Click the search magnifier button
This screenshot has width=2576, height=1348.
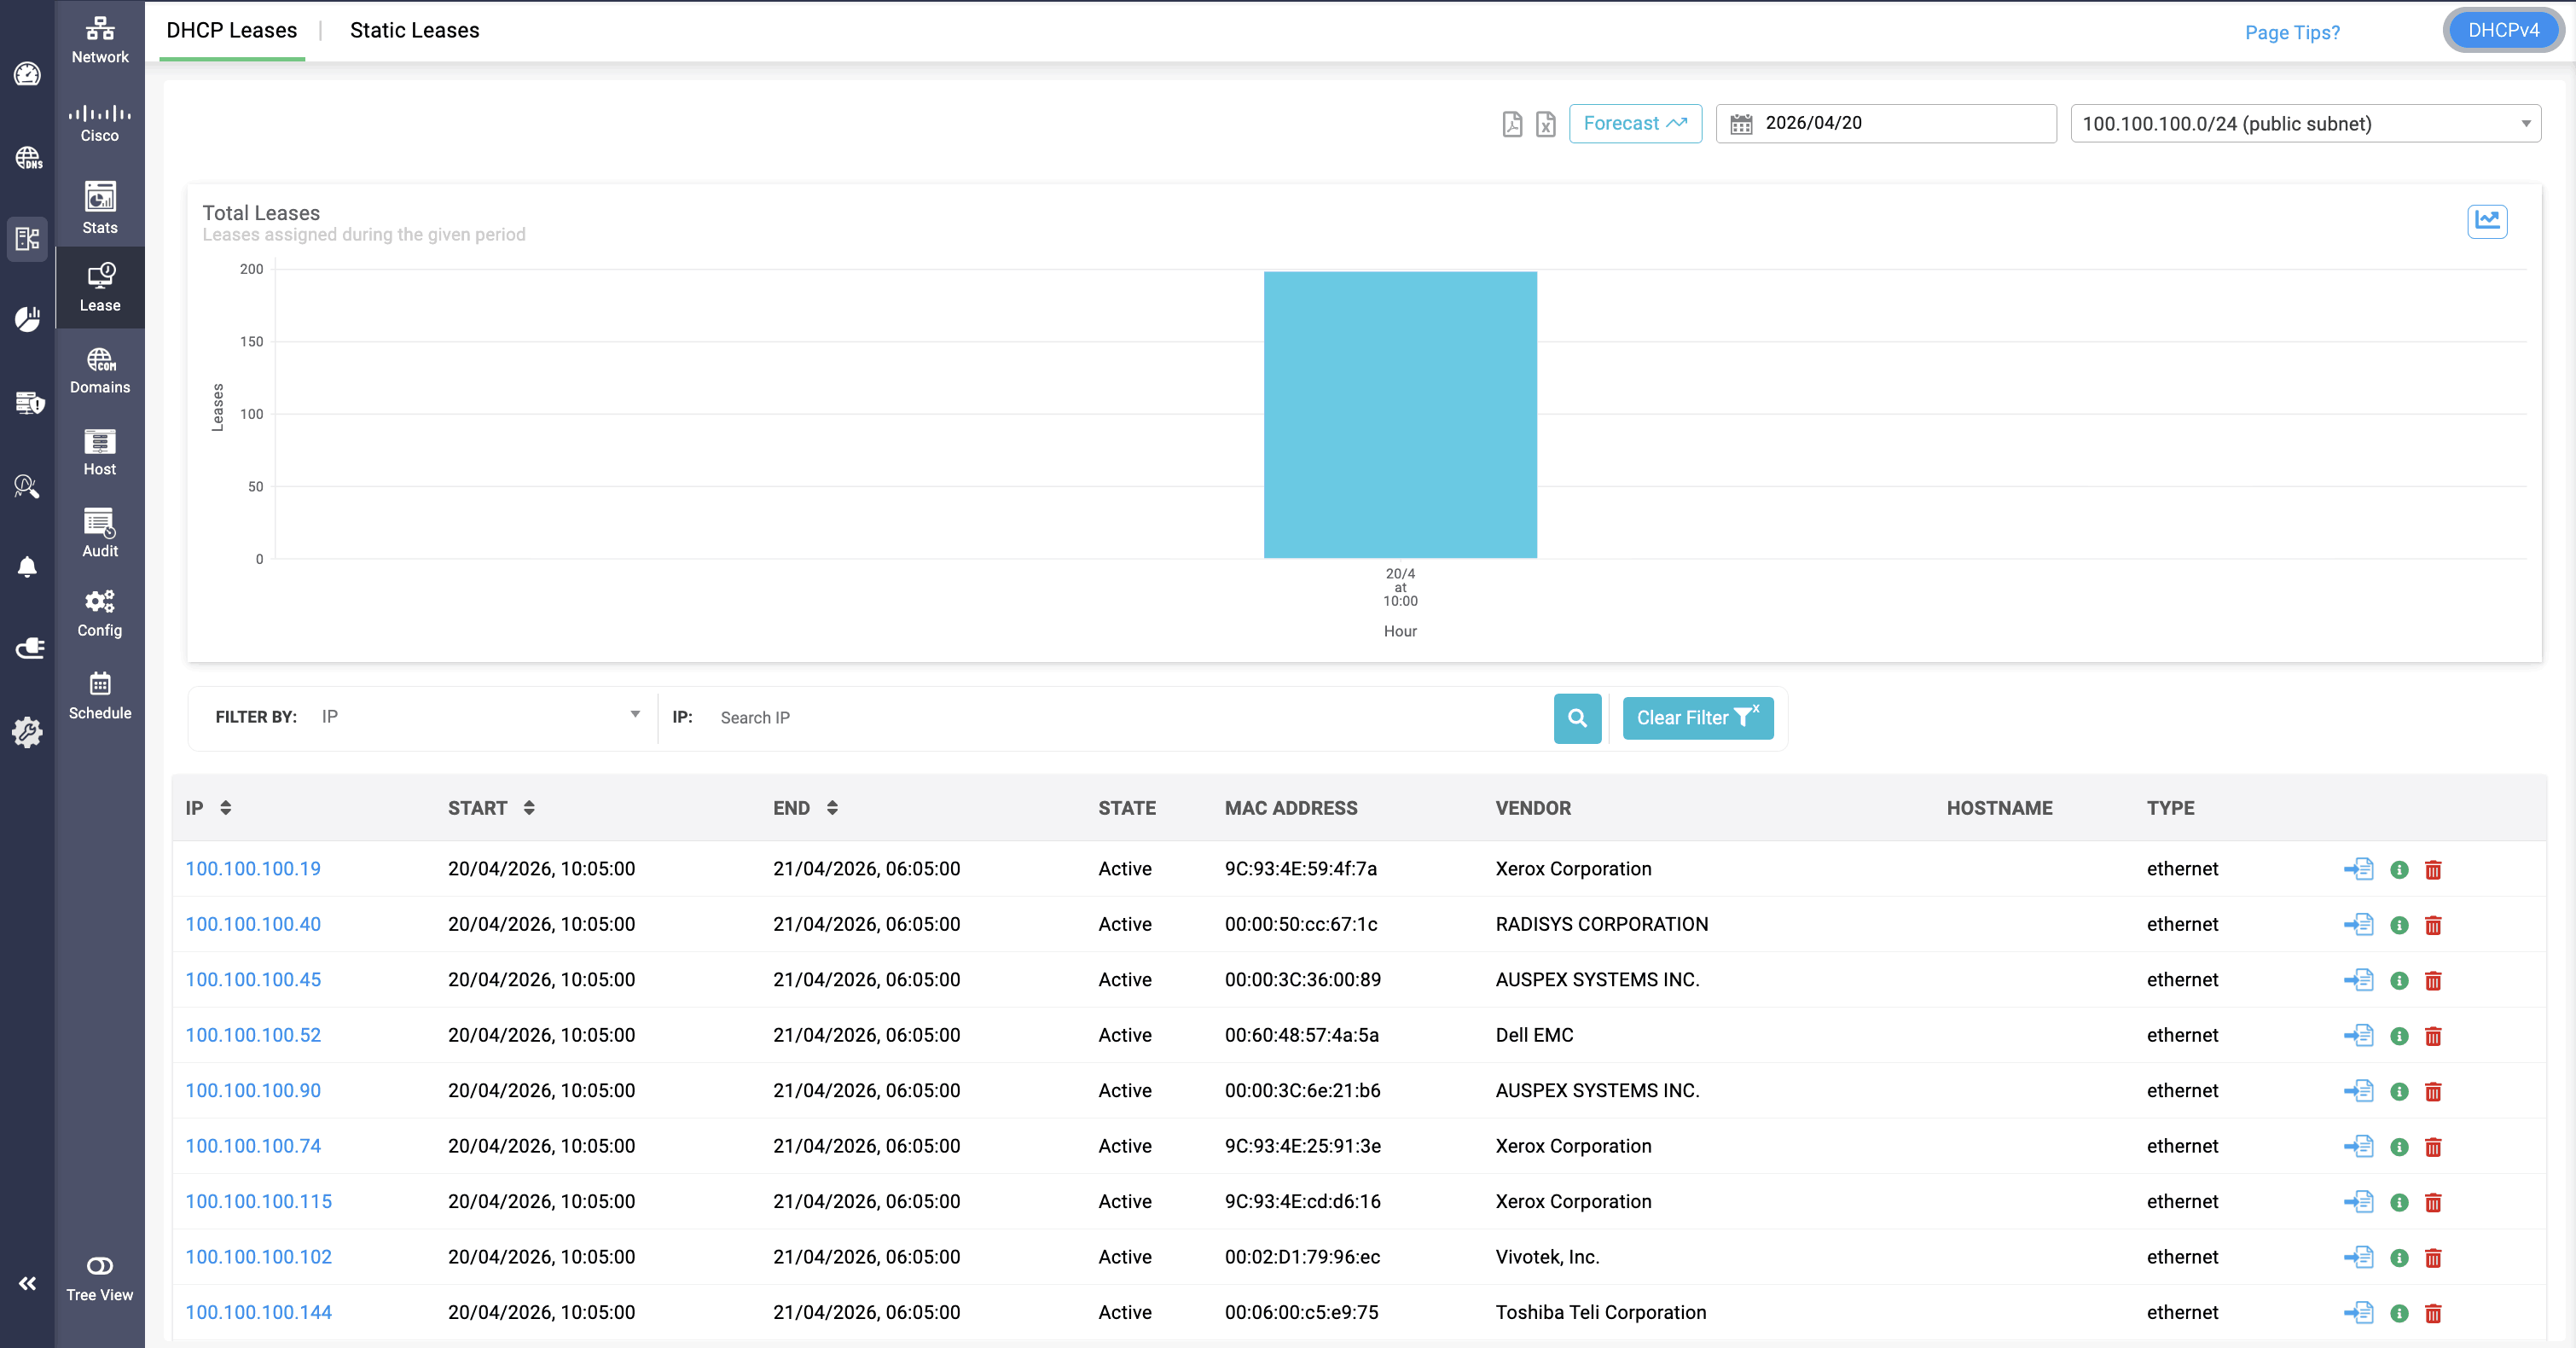pos(1577,718)
